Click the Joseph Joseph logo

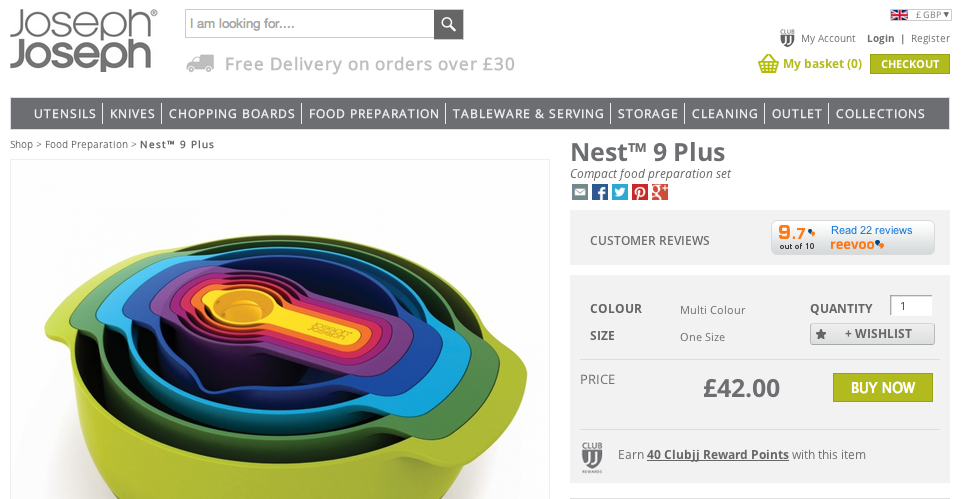[x=83, y=40]
